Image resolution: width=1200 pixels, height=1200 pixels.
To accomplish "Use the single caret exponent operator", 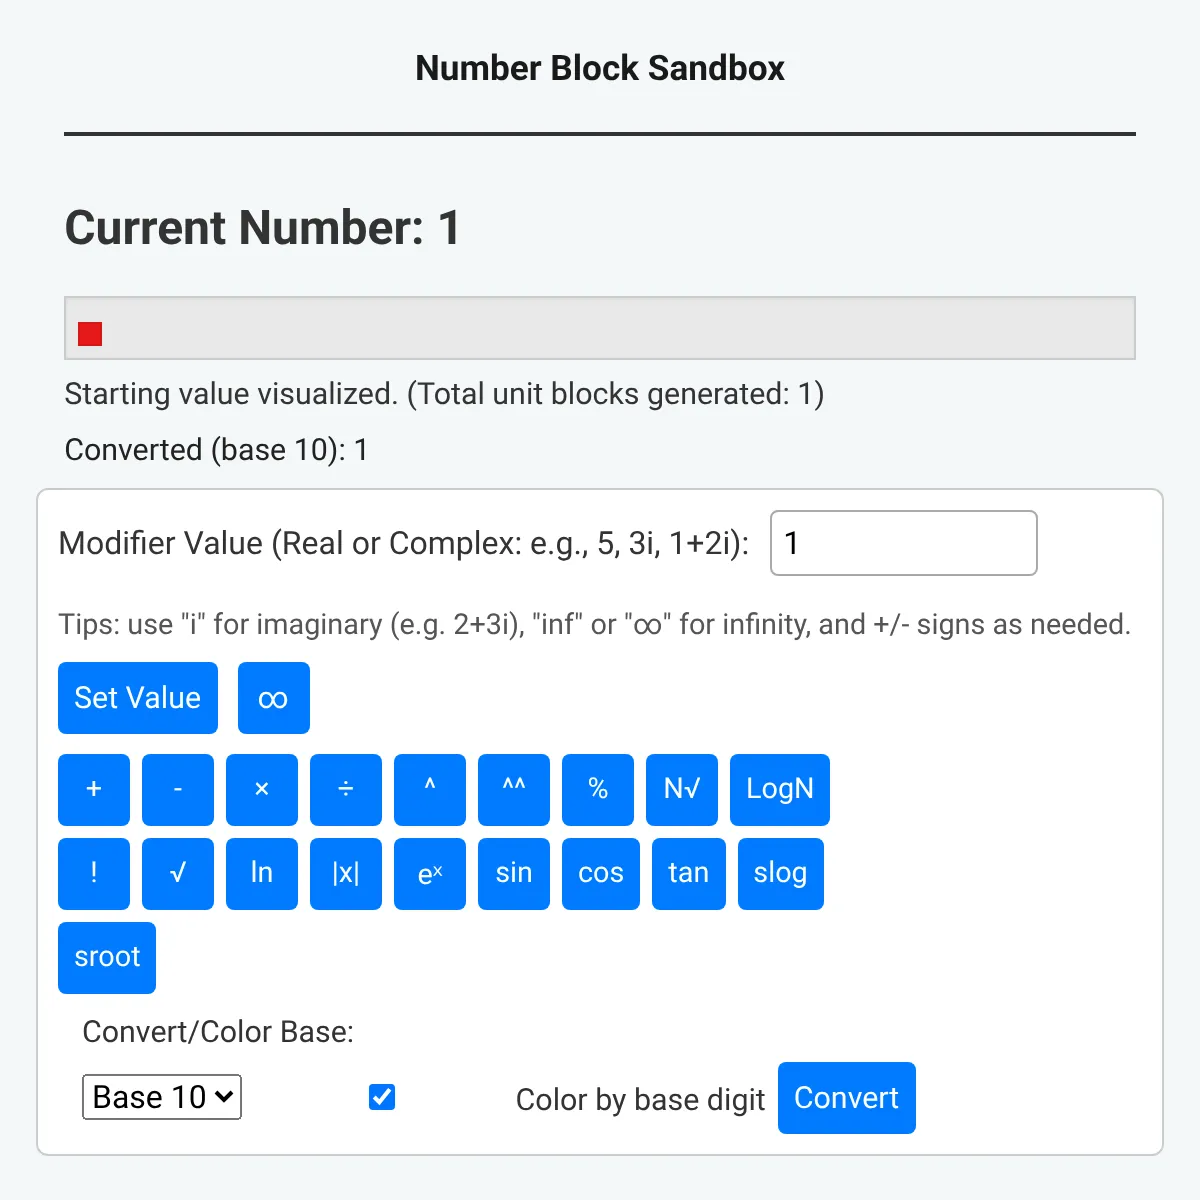I will (x=430, y=790).
